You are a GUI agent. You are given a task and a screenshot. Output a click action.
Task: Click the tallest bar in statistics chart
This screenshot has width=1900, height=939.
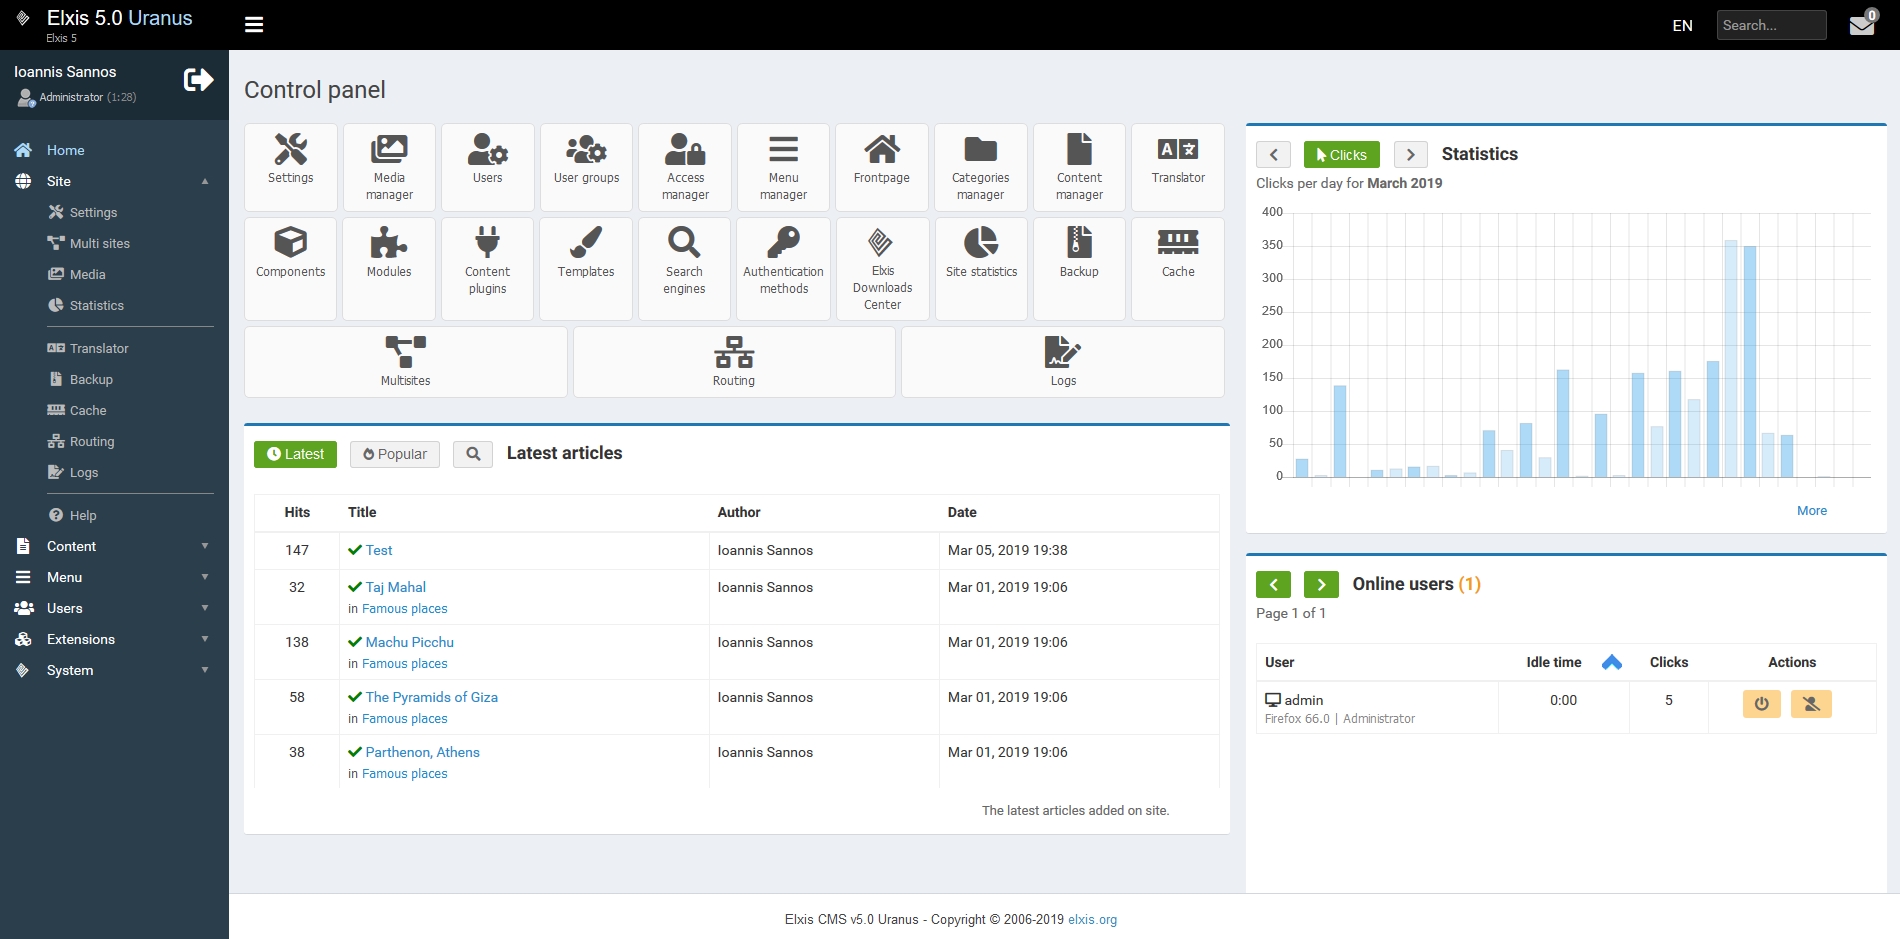(1731, 358)
